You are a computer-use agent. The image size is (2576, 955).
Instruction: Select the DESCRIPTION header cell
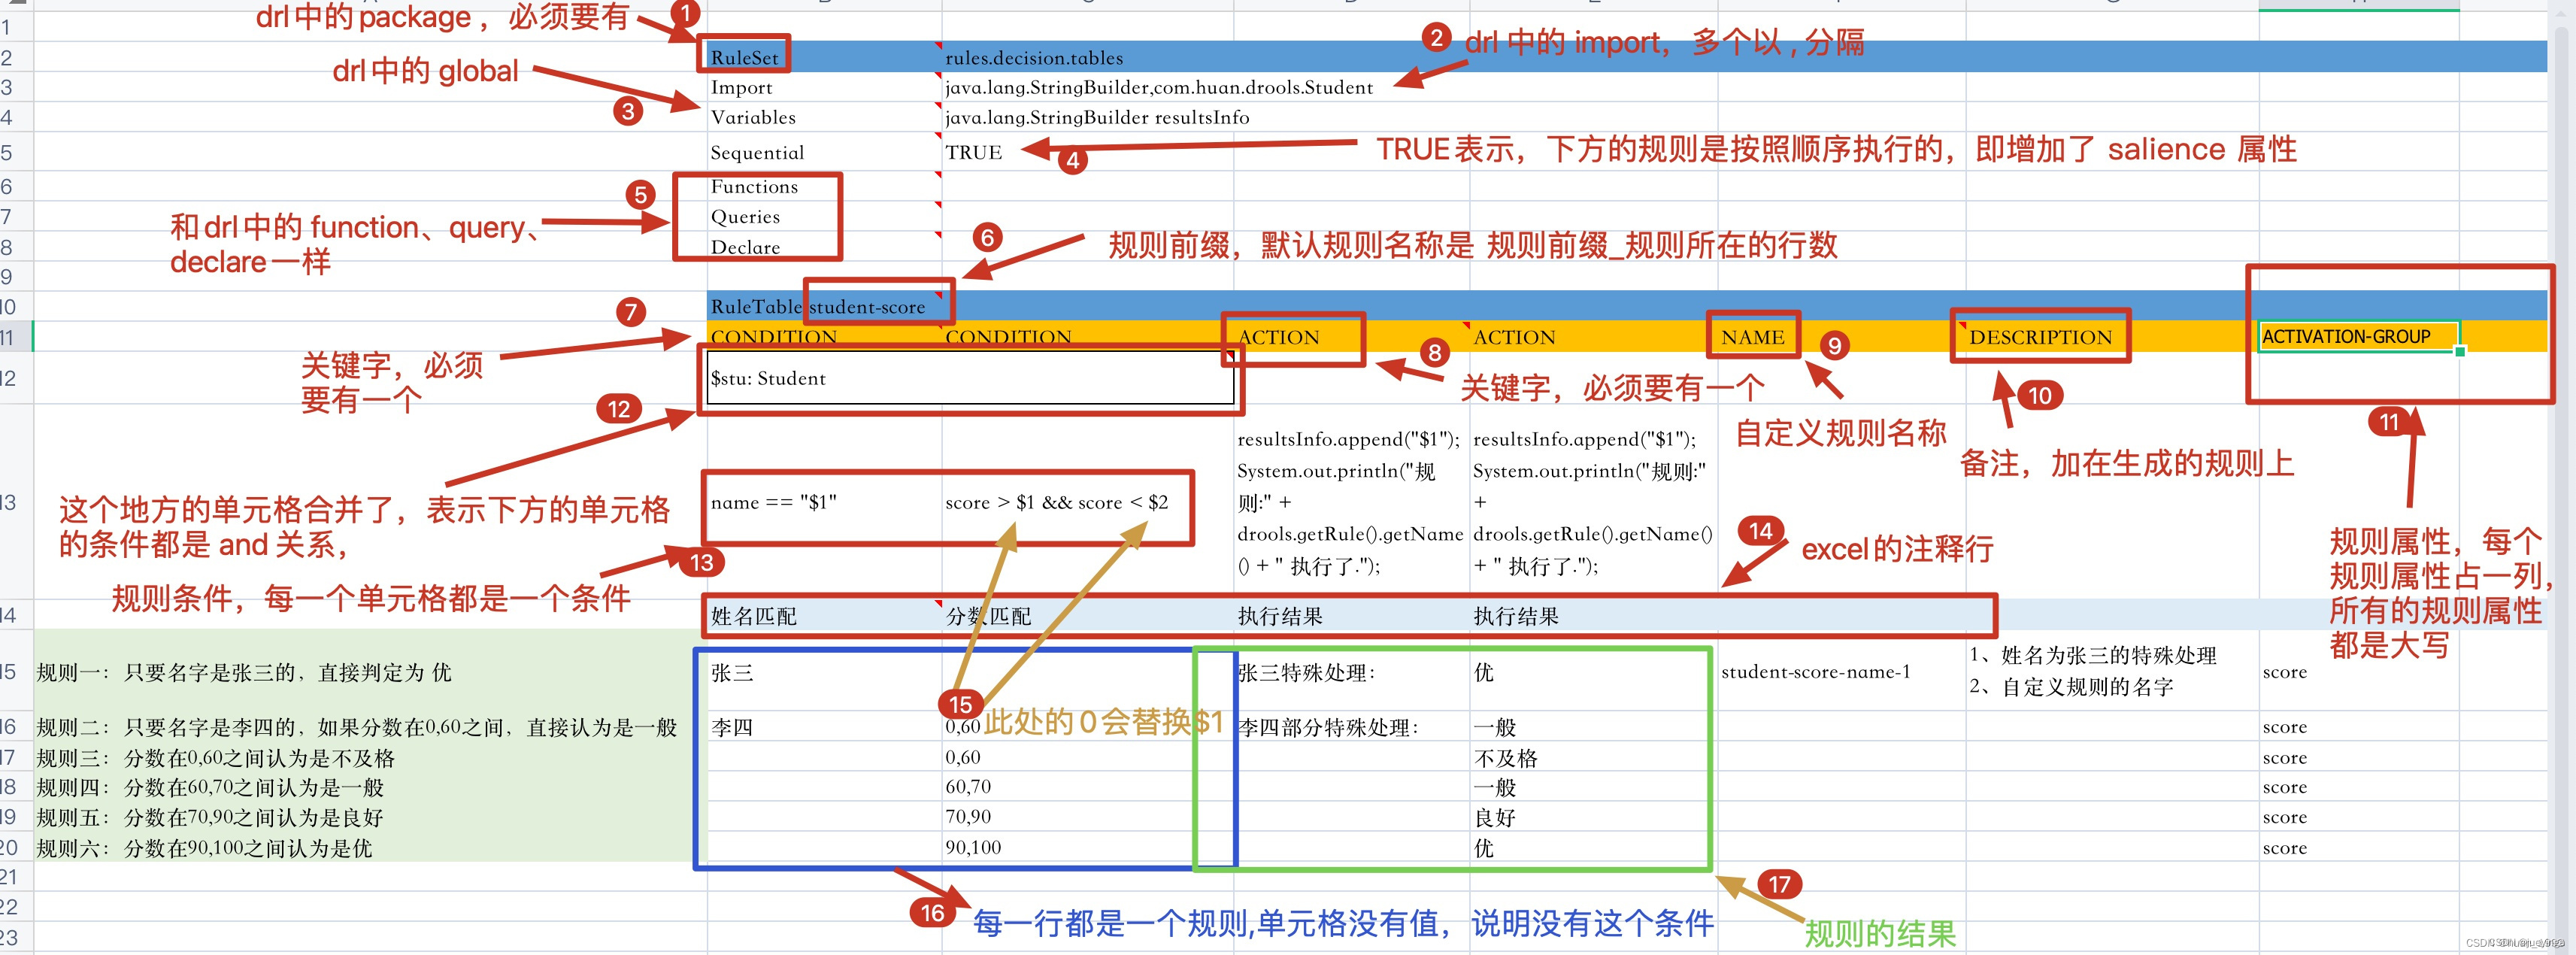click(2112, 337)
